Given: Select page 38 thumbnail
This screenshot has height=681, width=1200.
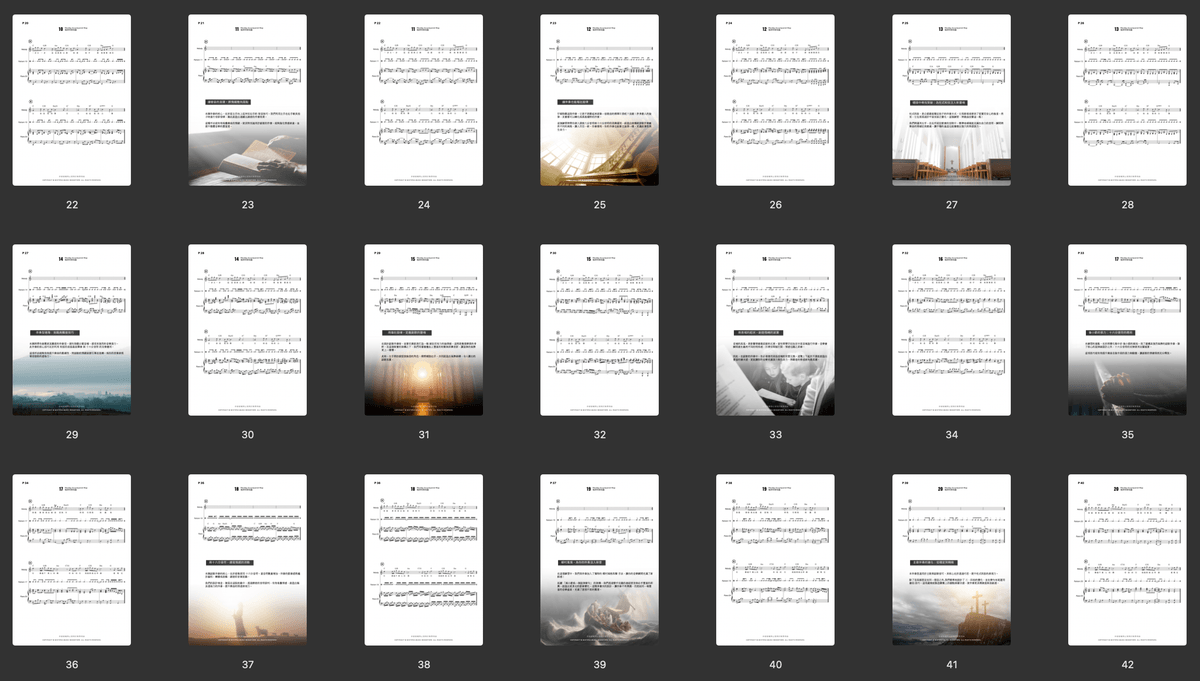Looking at the screenshot, I should pos(424,559).
